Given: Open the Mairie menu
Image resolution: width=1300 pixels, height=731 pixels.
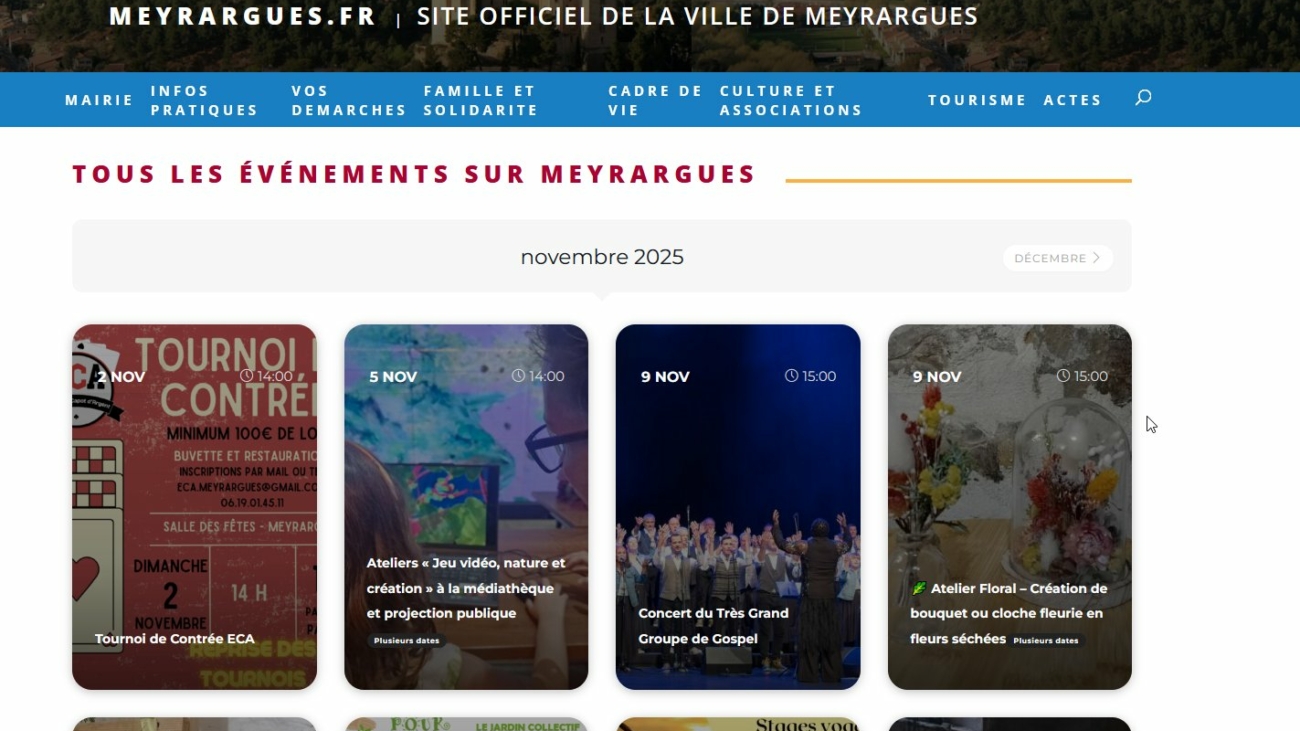Looking at the screenshot, I should click(99, 100).
